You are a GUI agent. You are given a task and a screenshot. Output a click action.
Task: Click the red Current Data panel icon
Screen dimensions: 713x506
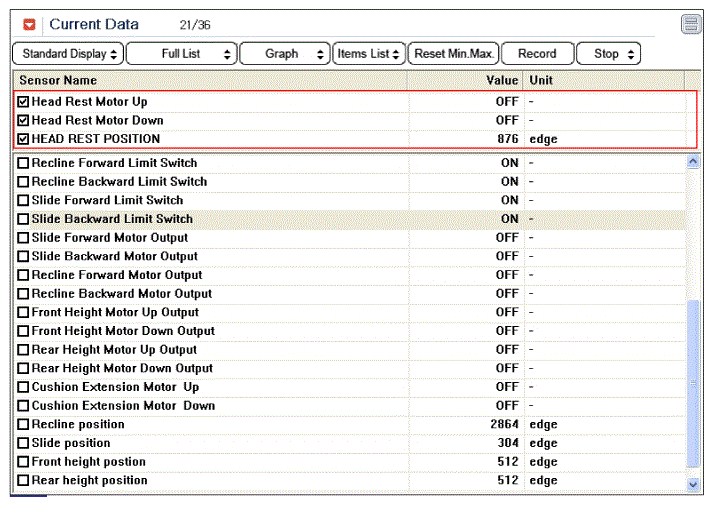coord(30,24)
